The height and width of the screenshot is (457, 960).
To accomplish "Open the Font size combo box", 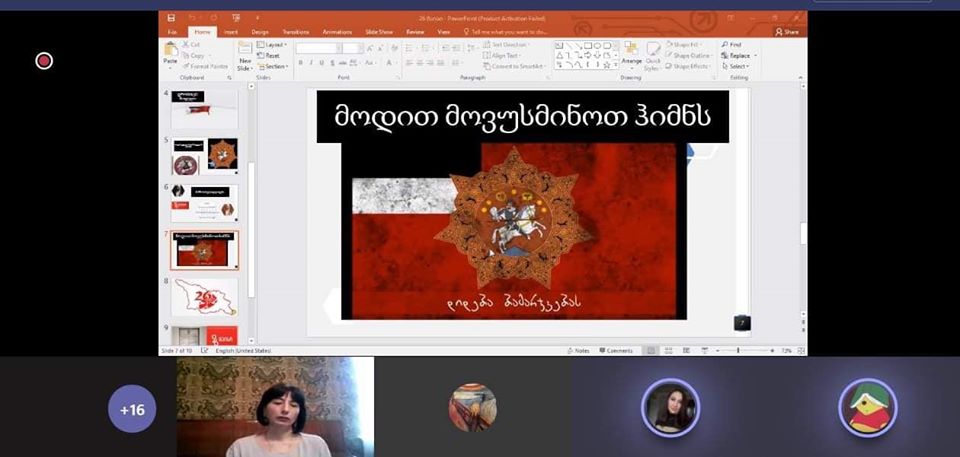I will point(352,48).
